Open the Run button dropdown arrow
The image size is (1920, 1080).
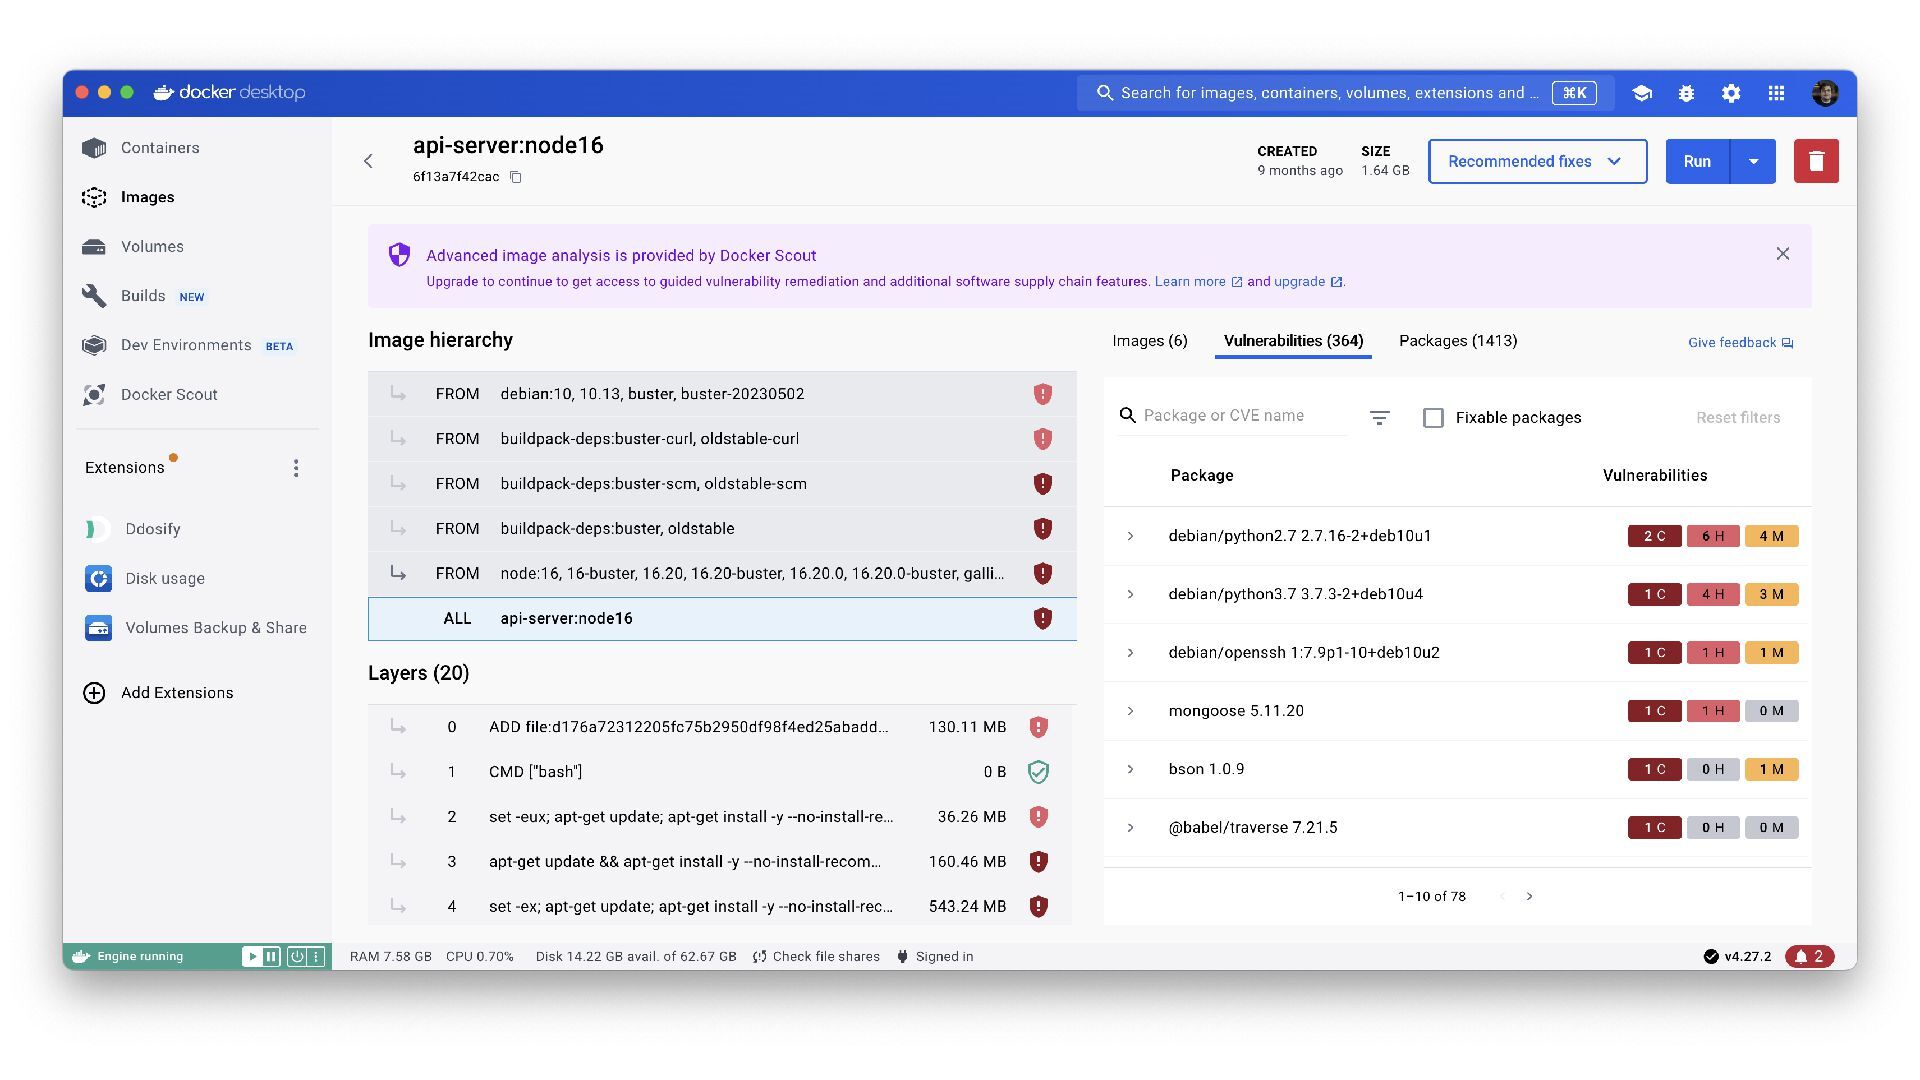click(x=1753, y=161)
